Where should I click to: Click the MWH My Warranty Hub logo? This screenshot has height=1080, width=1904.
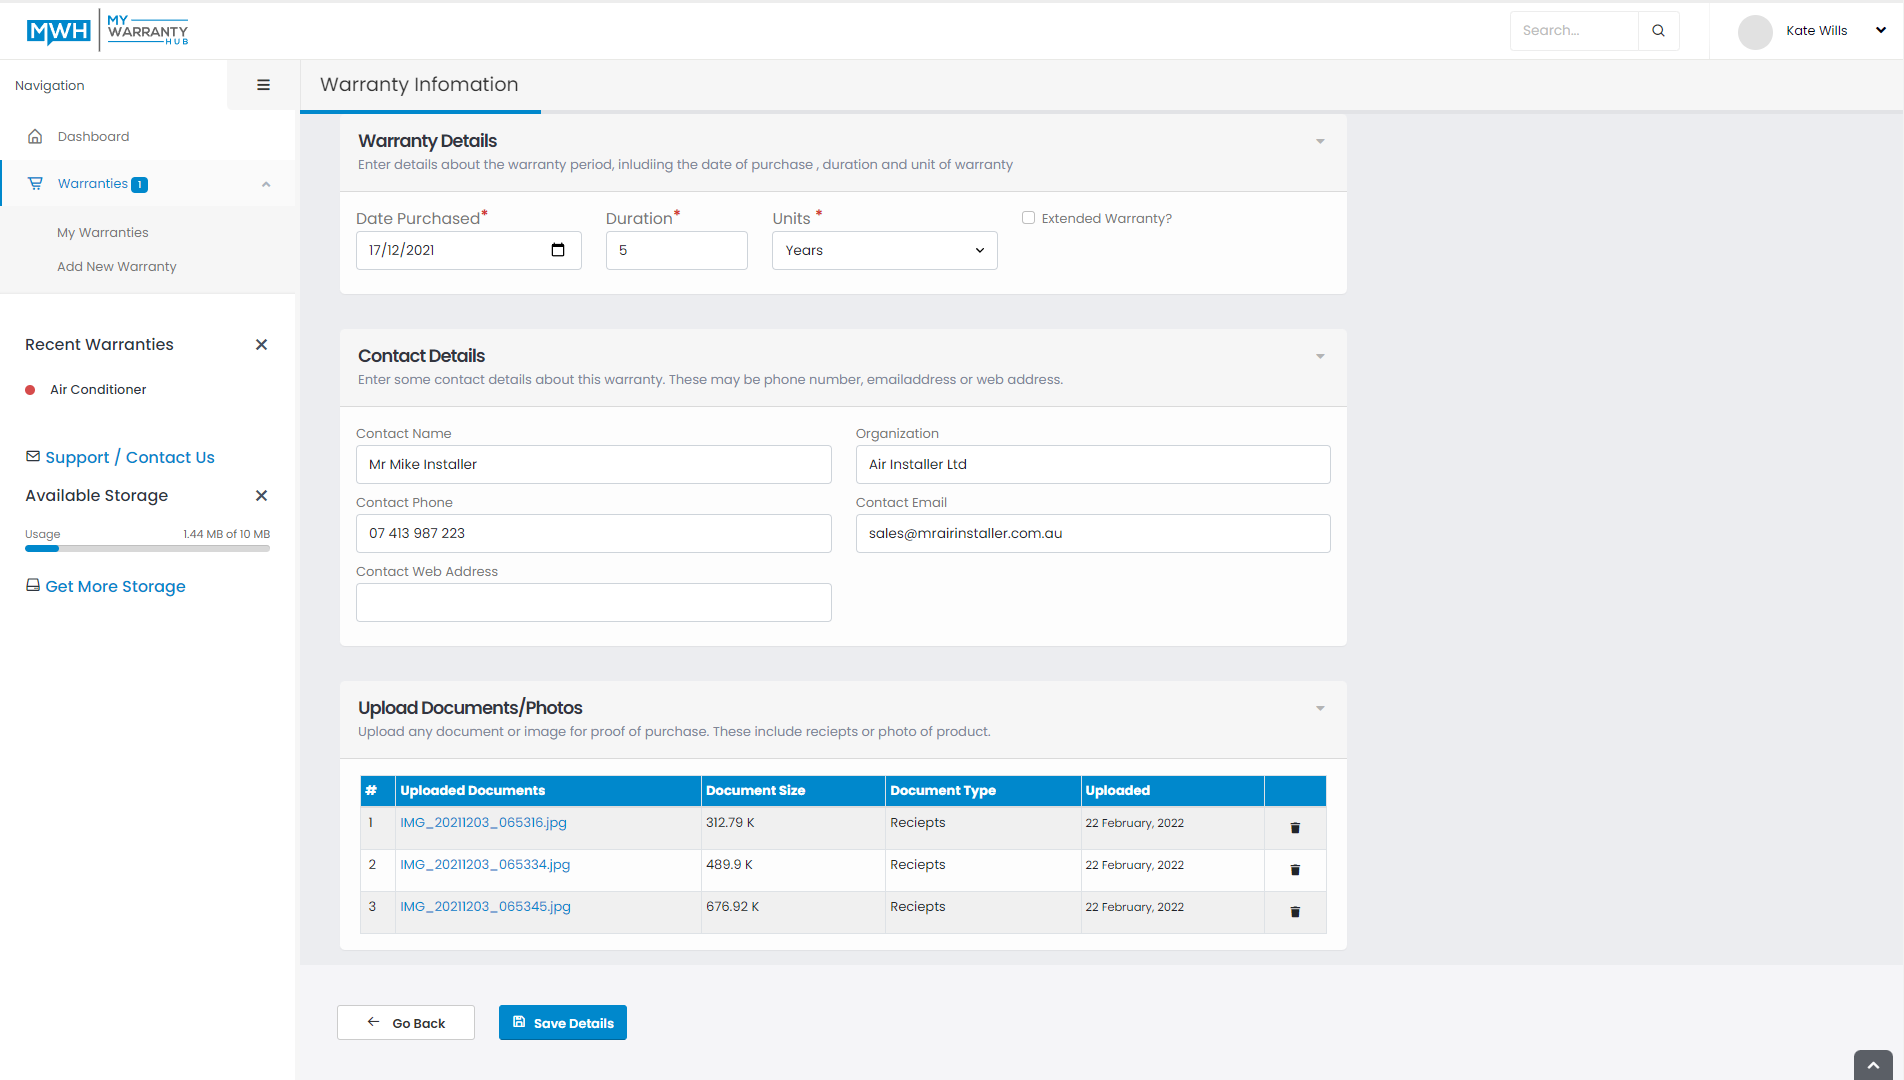[x=107, y=30]
